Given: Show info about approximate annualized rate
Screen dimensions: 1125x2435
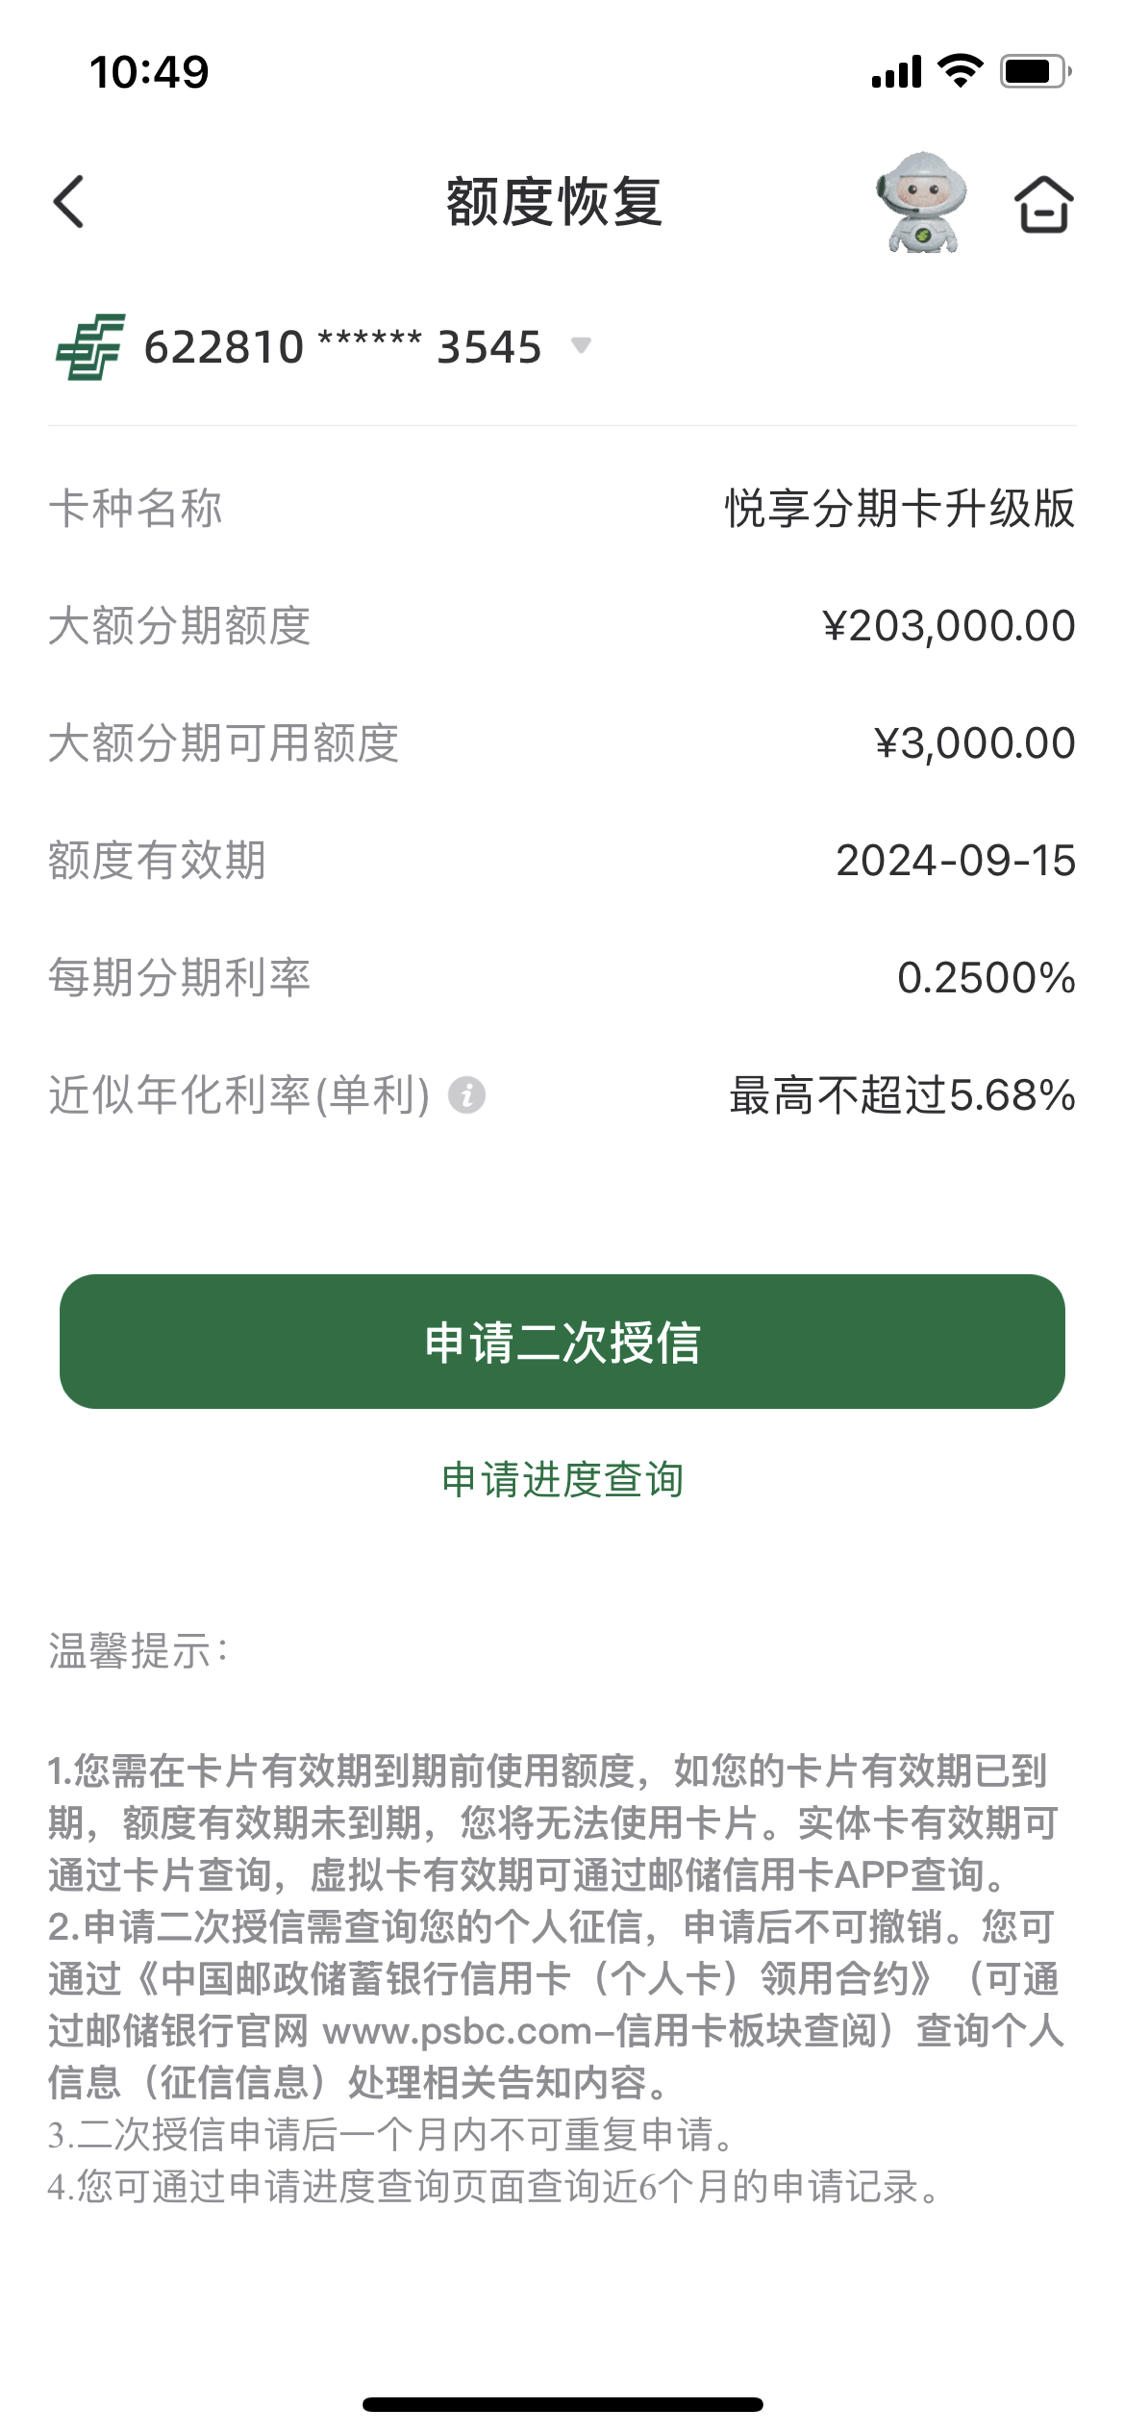Looking at the screenshot, I should (467, 1095).
